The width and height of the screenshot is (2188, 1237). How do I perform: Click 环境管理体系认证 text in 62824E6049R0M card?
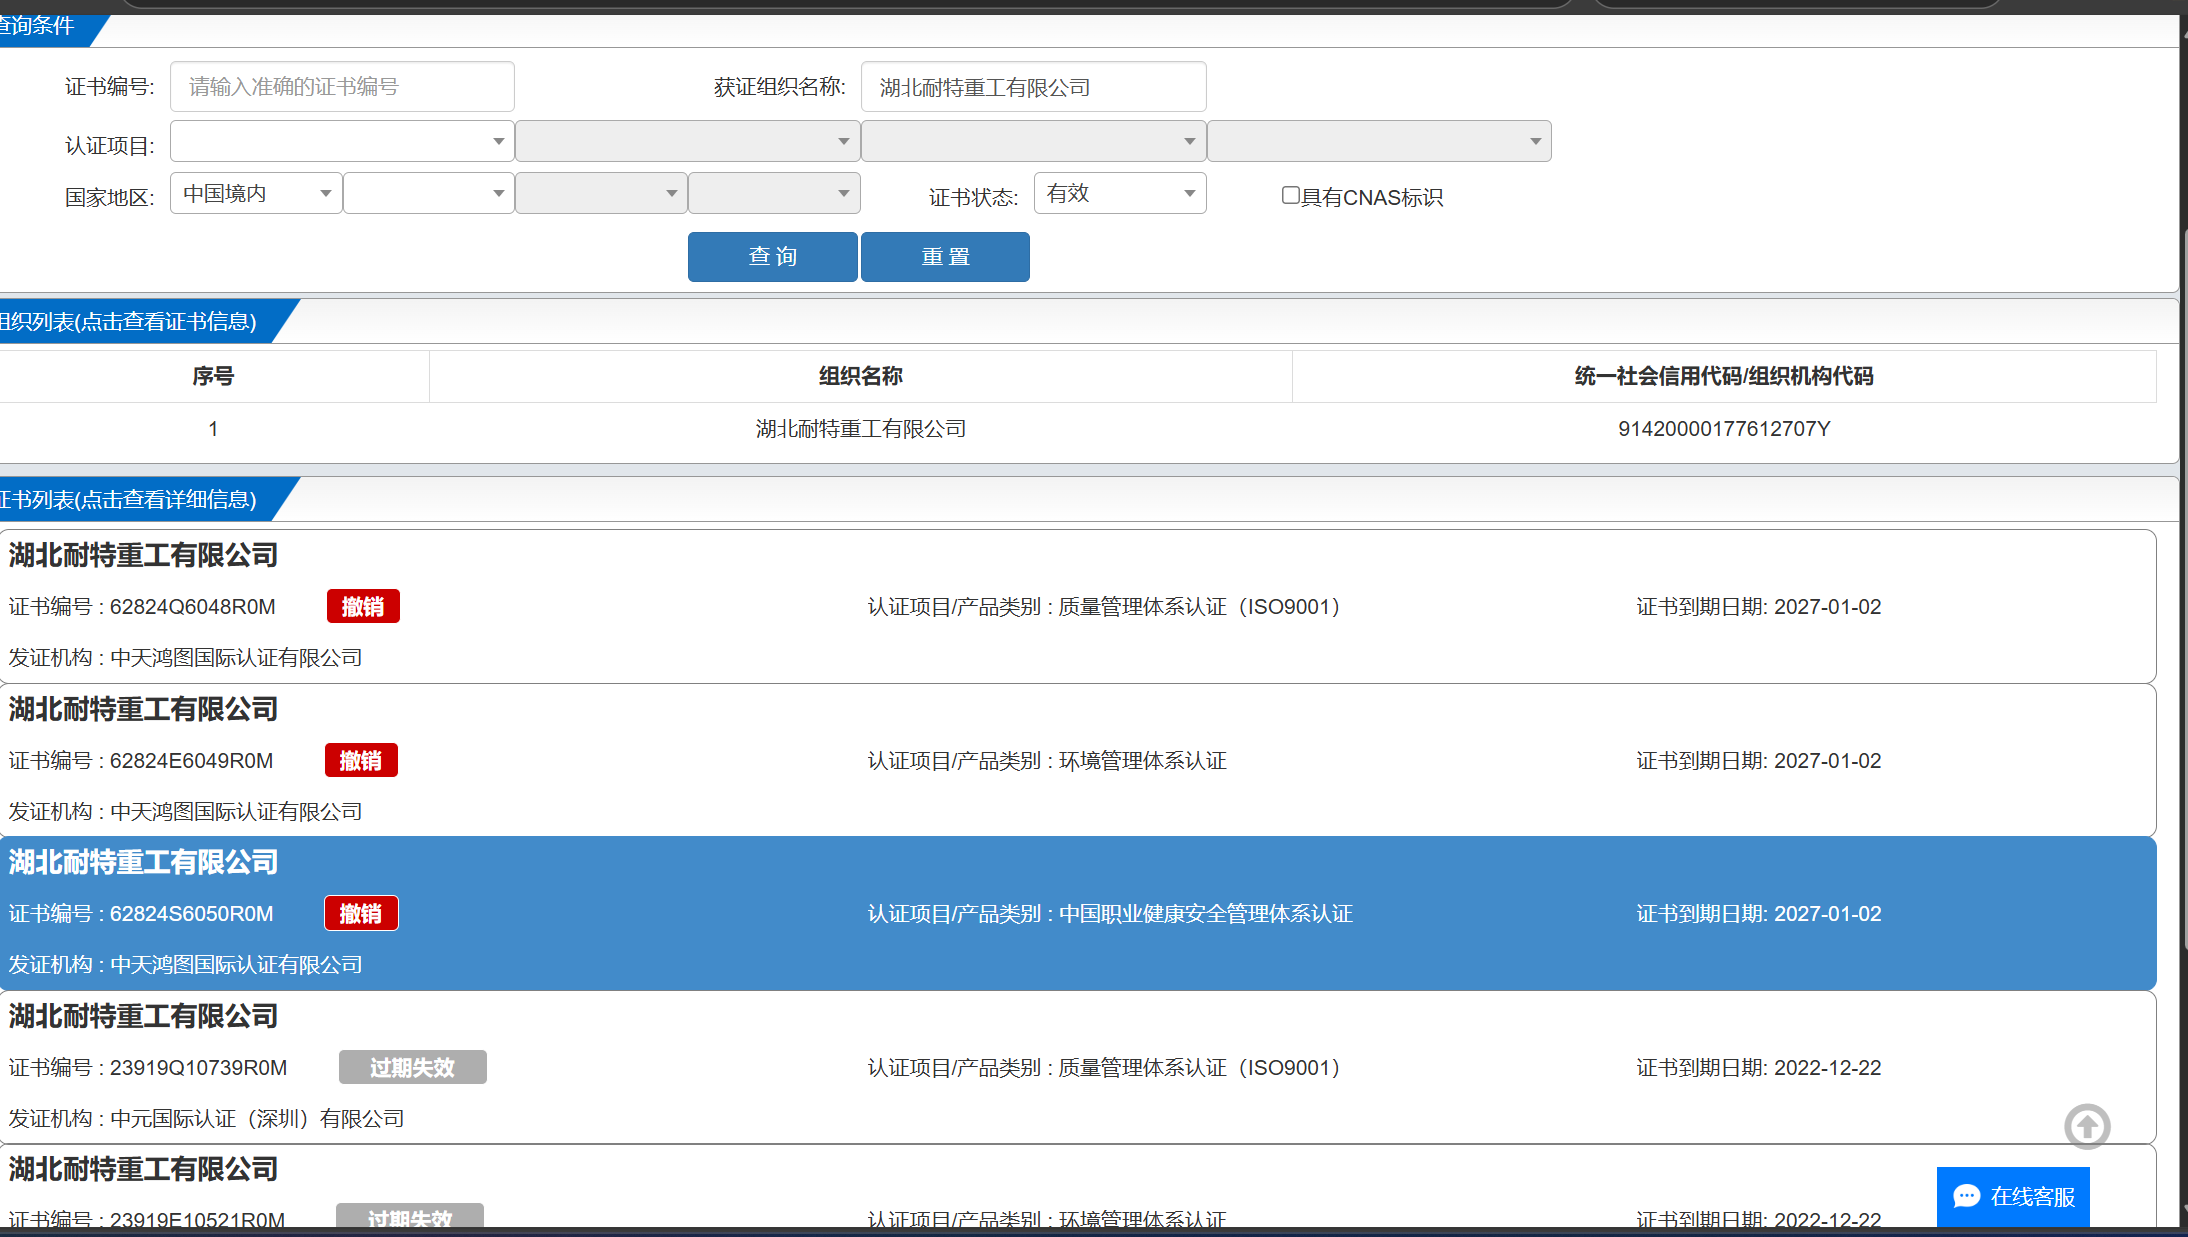pos(1142,761)
